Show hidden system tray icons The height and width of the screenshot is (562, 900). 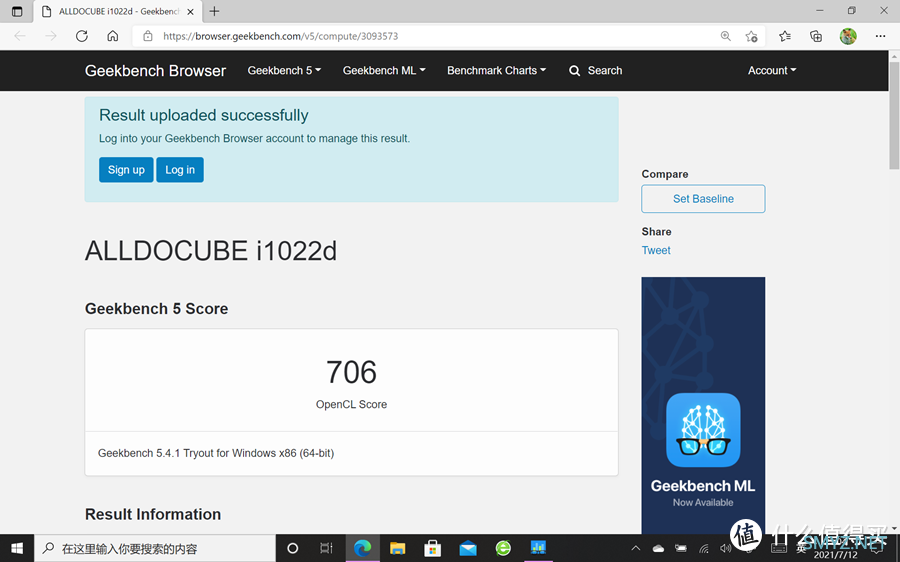point(635,548)
